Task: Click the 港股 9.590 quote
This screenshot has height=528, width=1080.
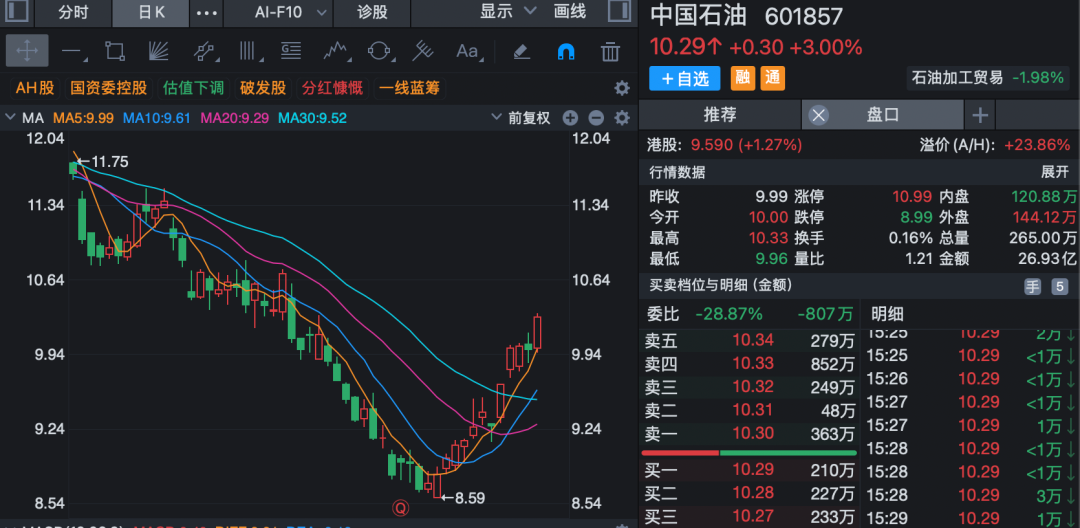Action: (725, 145)
